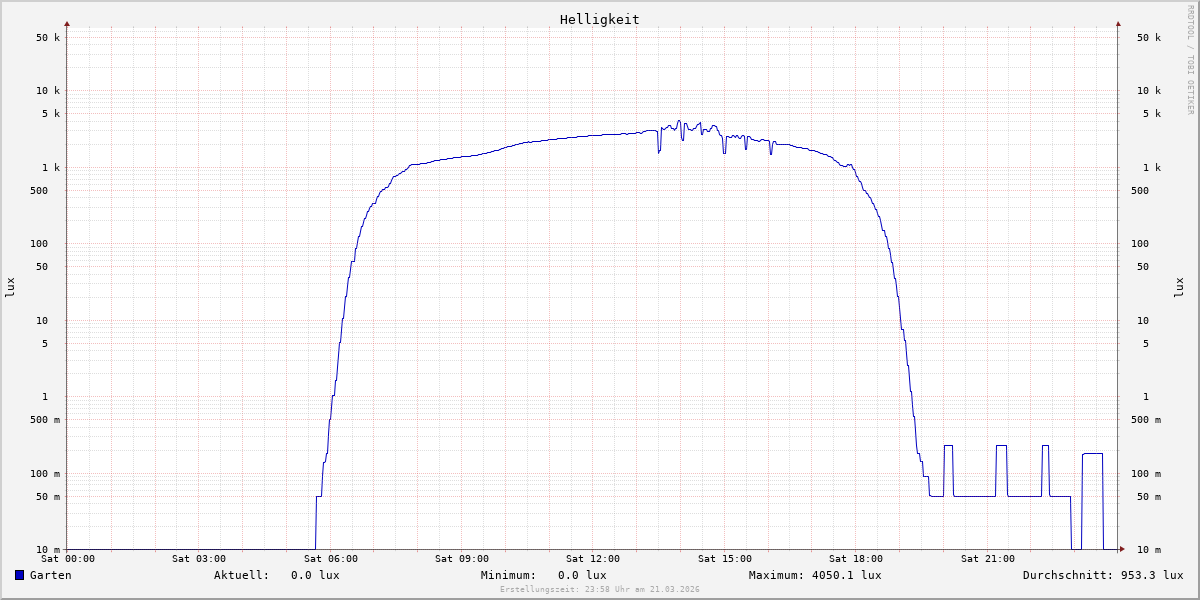Click the Sat 21:00 time axis label
Viewport: 1200px width, 600px height.
pos(988,559)
